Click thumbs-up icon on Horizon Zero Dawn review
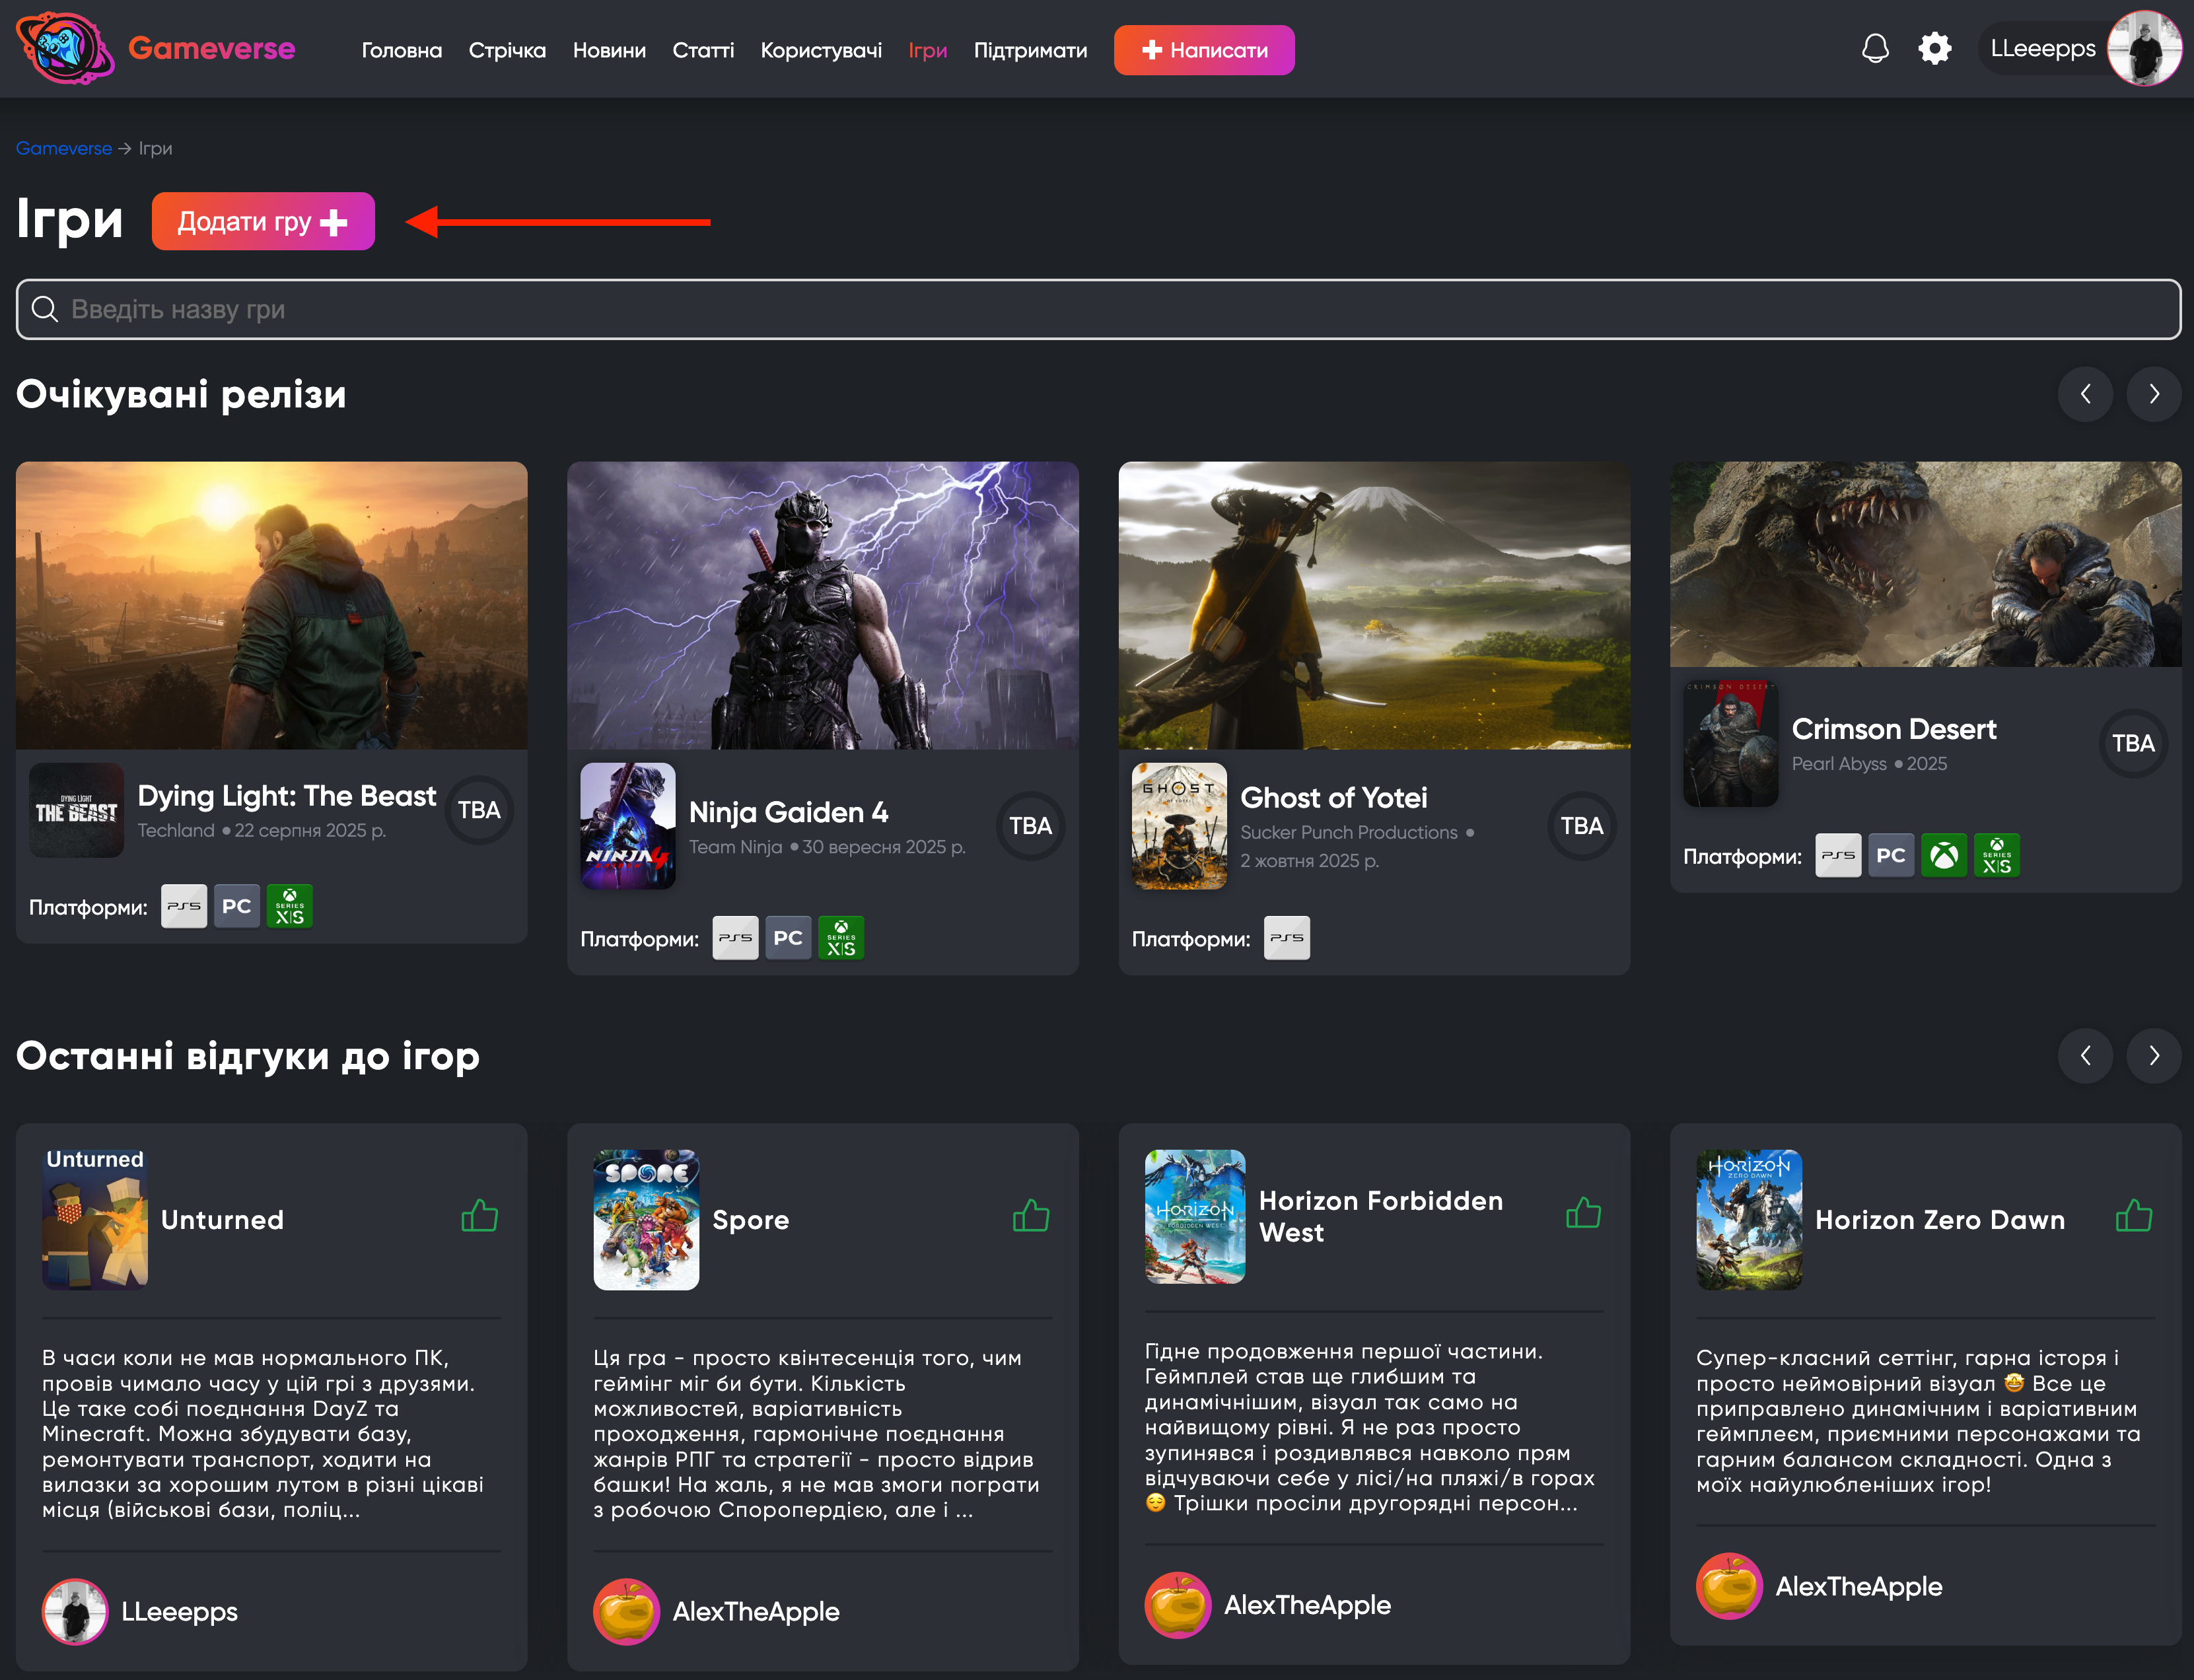This screenshot has height=1680, width=2194. [x=2134, y=1216]
